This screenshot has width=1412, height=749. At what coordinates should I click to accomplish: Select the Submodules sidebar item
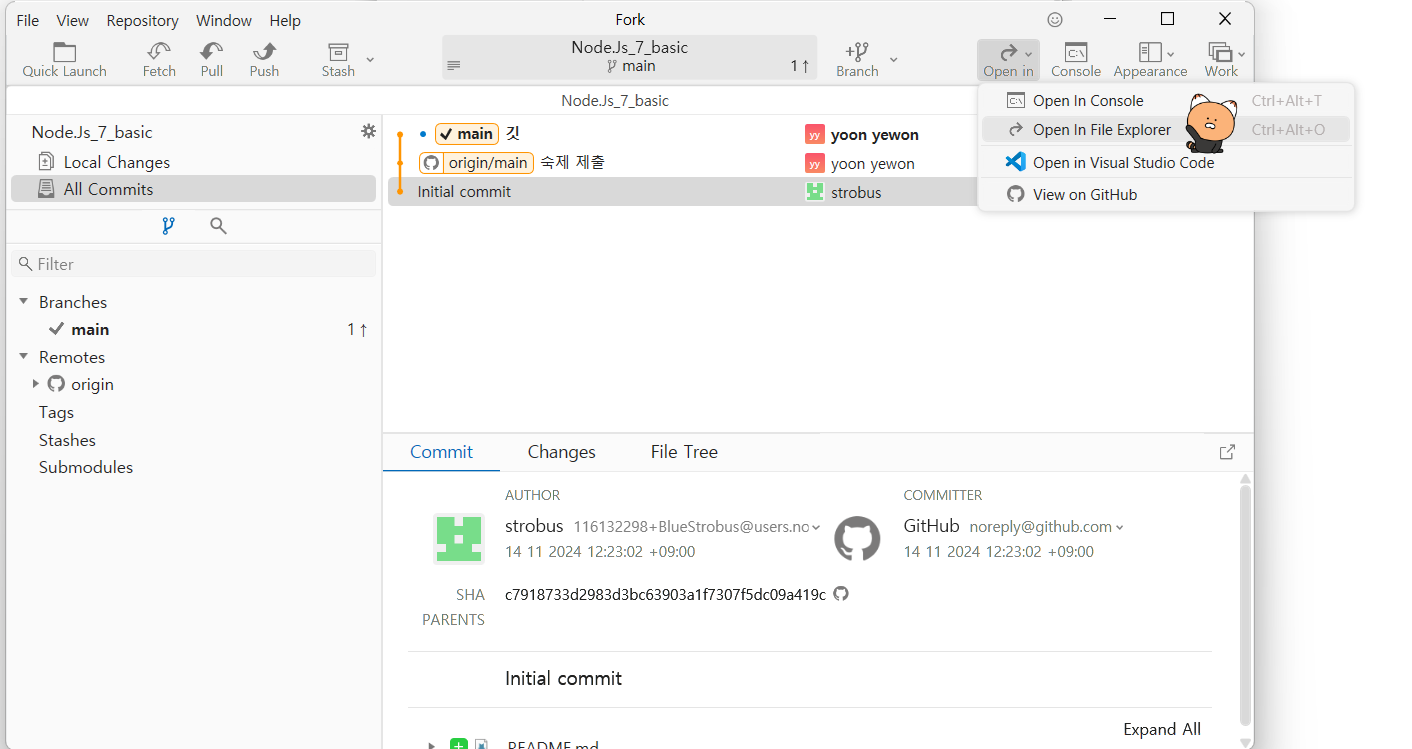click(86, 467)
